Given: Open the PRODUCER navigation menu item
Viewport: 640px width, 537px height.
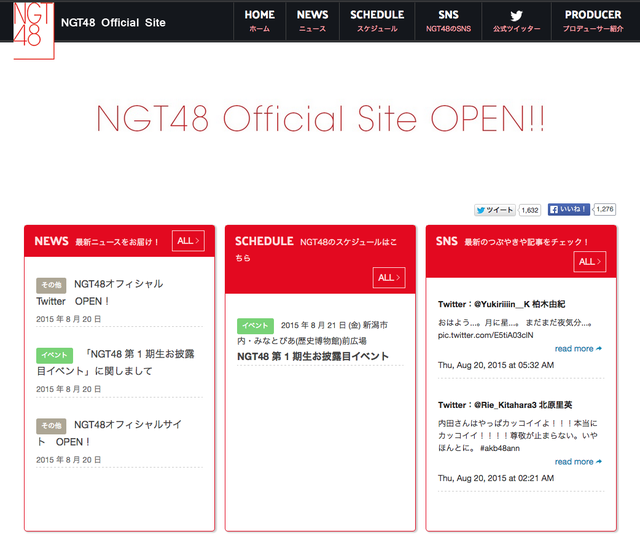Looking at the screenshot, I should (x=593, y=21).
